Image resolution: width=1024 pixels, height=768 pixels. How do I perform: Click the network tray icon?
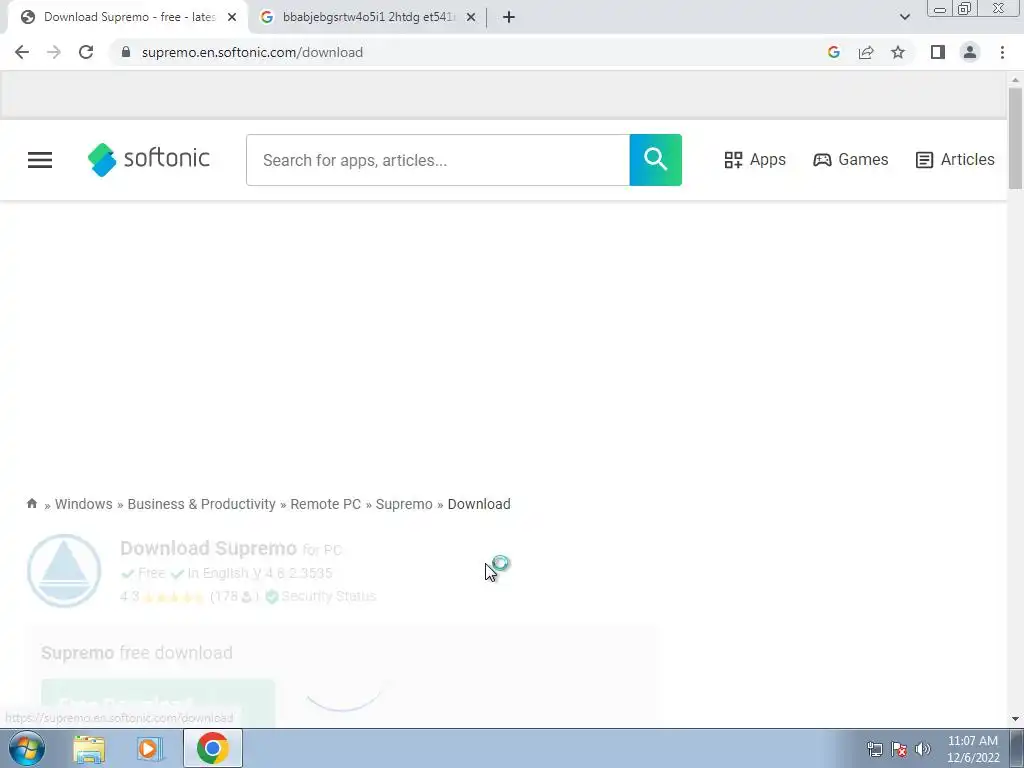click(x=874, y=749)
